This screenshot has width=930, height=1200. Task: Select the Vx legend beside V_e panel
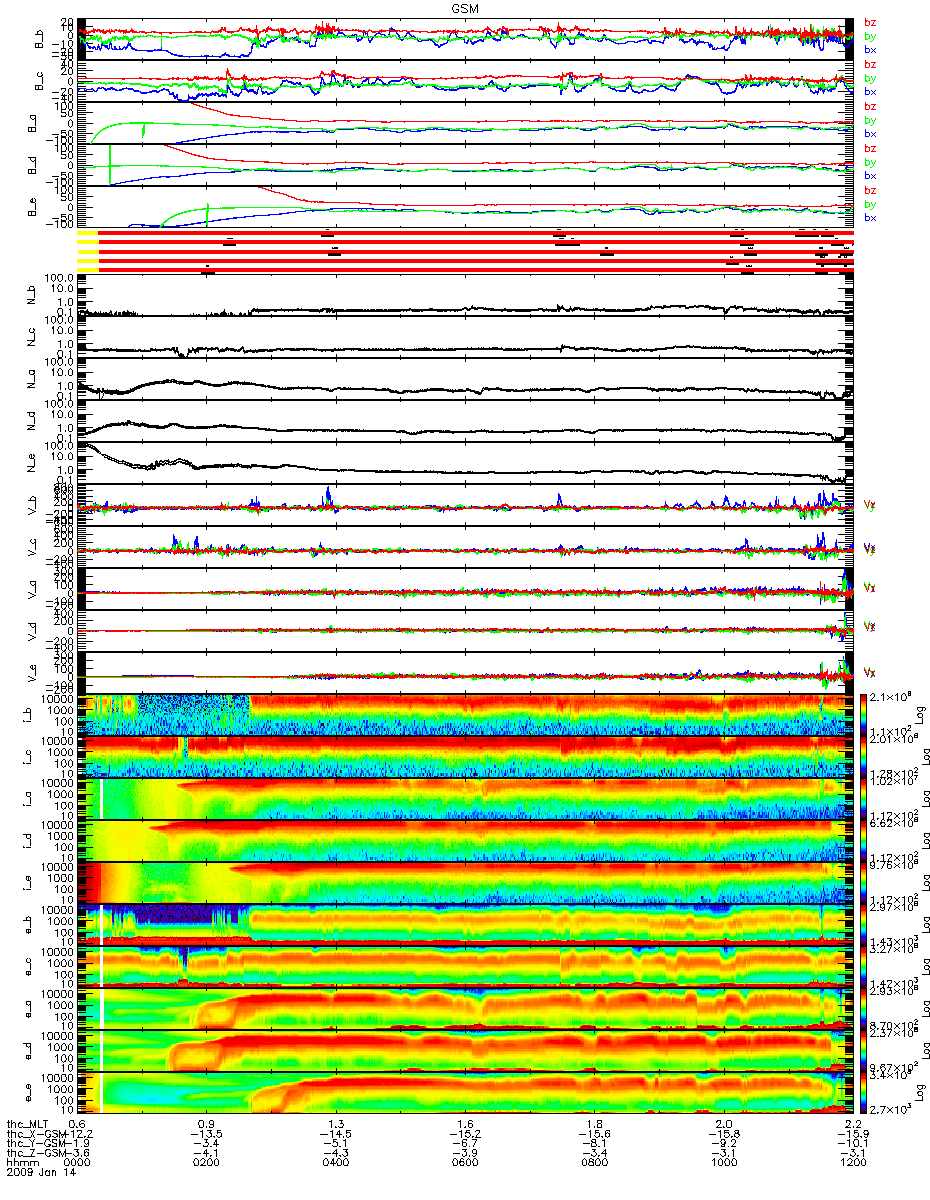pos(870,672)
